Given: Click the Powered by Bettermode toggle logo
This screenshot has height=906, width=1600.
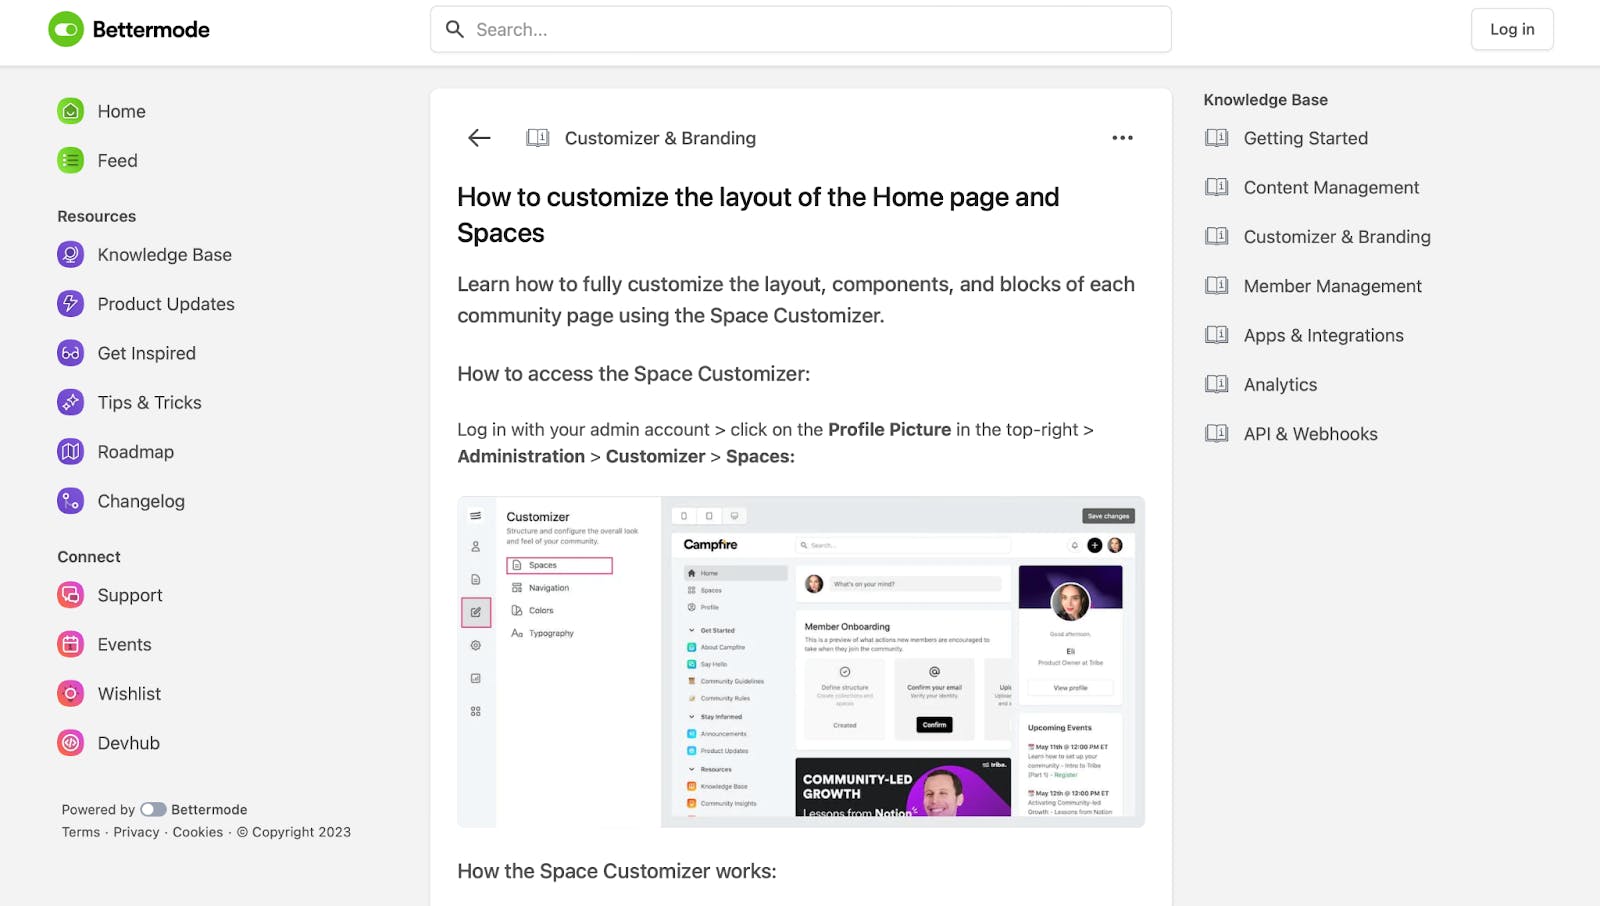Looking at the screenshot, I should [153, 810].
